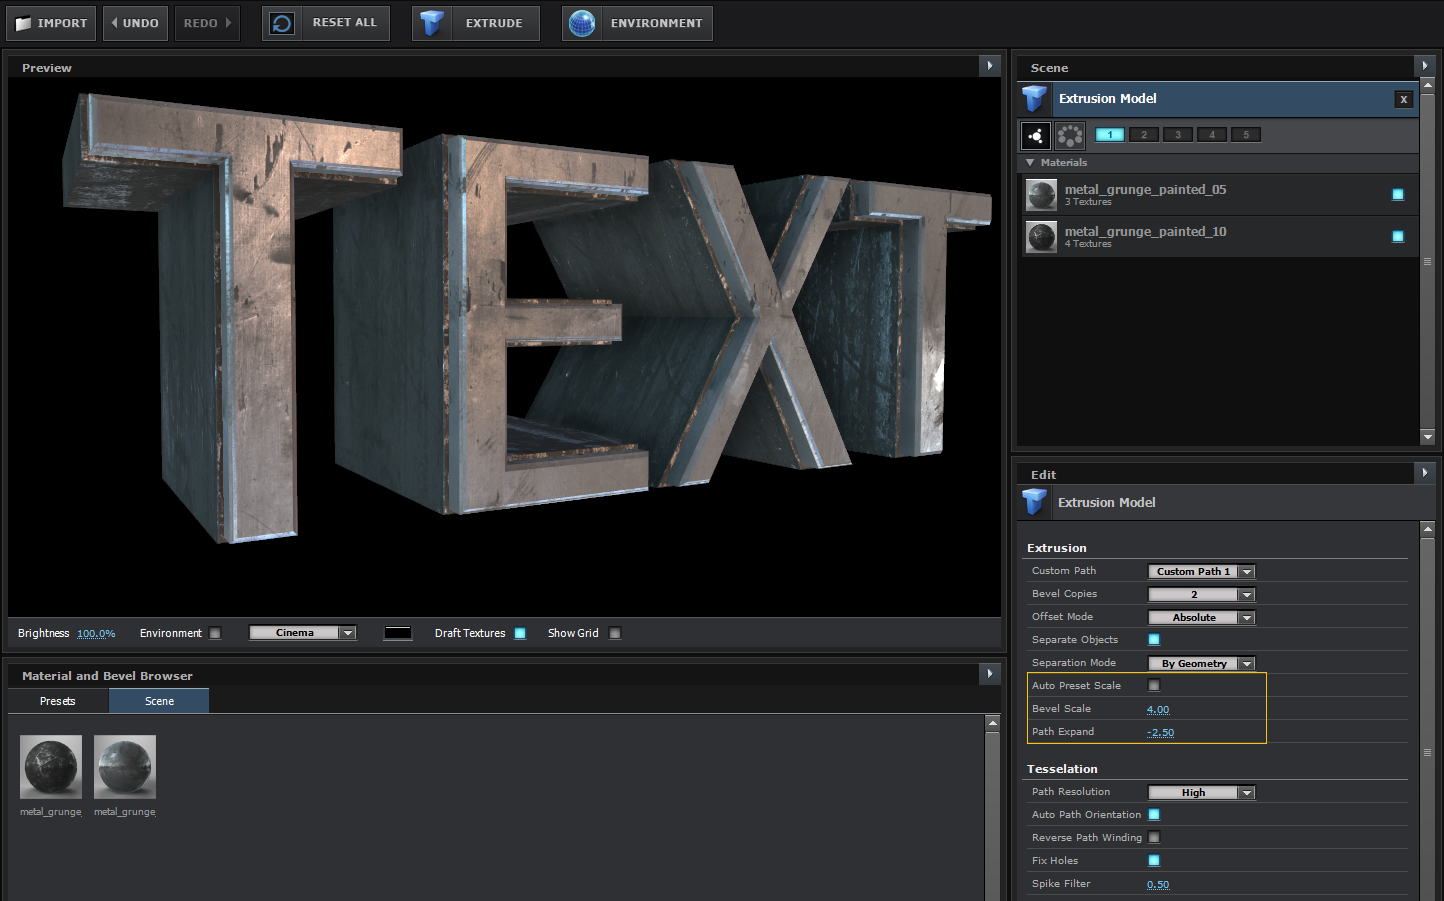The width and height of the screenshot is (1444, 901).
Task: Enable the Show Grid checkbox
Action: click(x=615, y=633)
